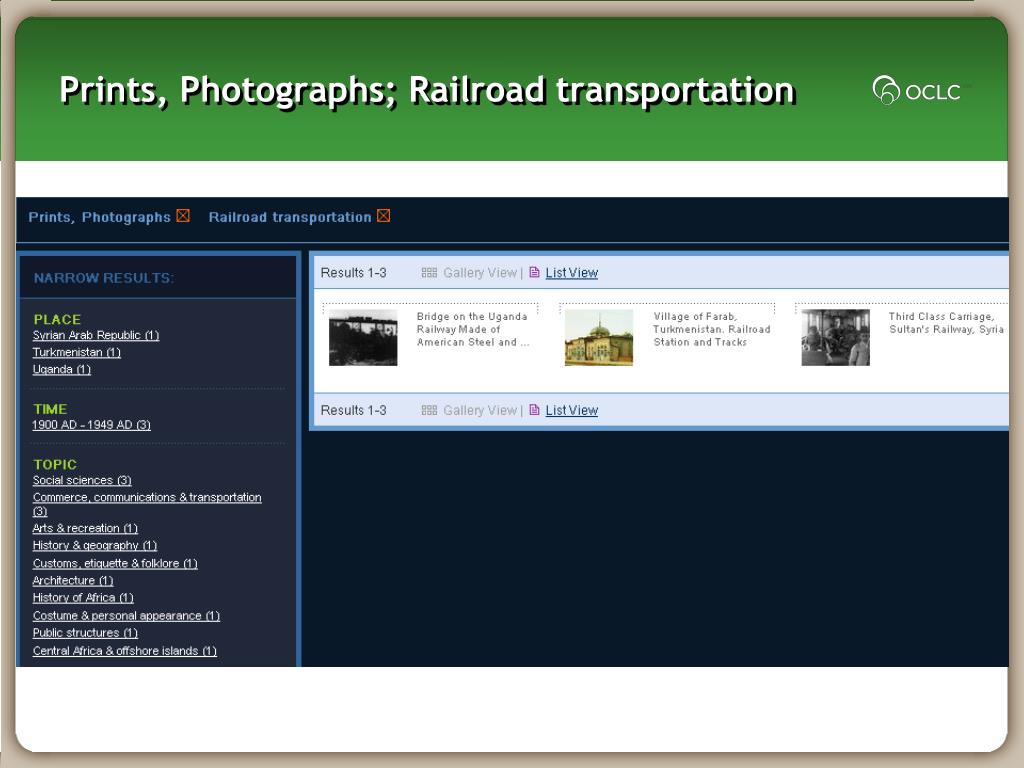The image size is (1024, 768).
Task: Open the bottom List View link
Action: click(x=571, y=411)
